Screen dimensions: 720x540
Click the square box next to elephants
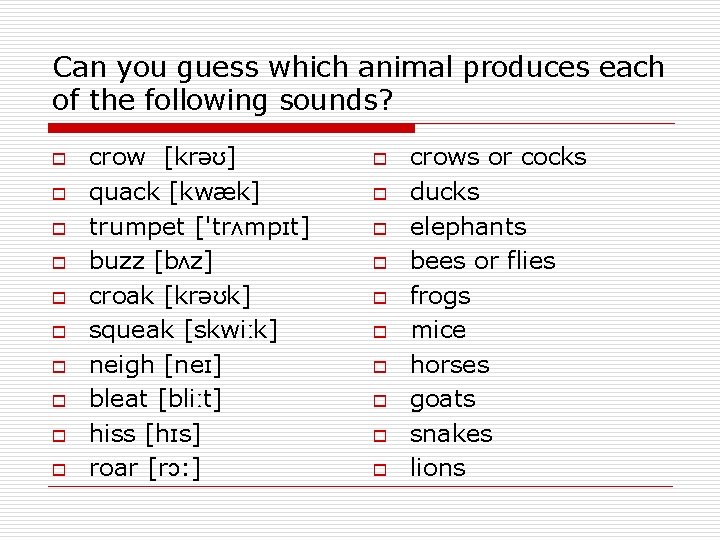pyautogui.click(x=381, y=229)
